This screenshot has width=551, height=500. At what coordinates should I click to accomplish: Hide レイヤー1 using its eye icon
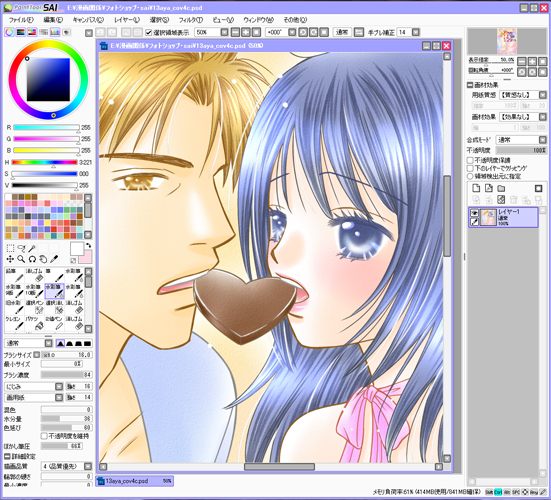(474, 213)
